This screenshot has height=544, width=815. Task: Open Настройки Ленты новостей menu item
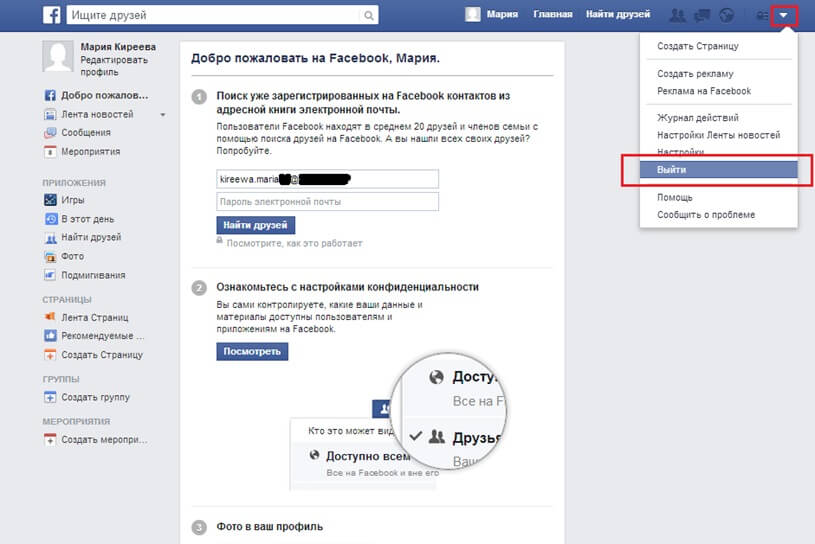(718, 135)
